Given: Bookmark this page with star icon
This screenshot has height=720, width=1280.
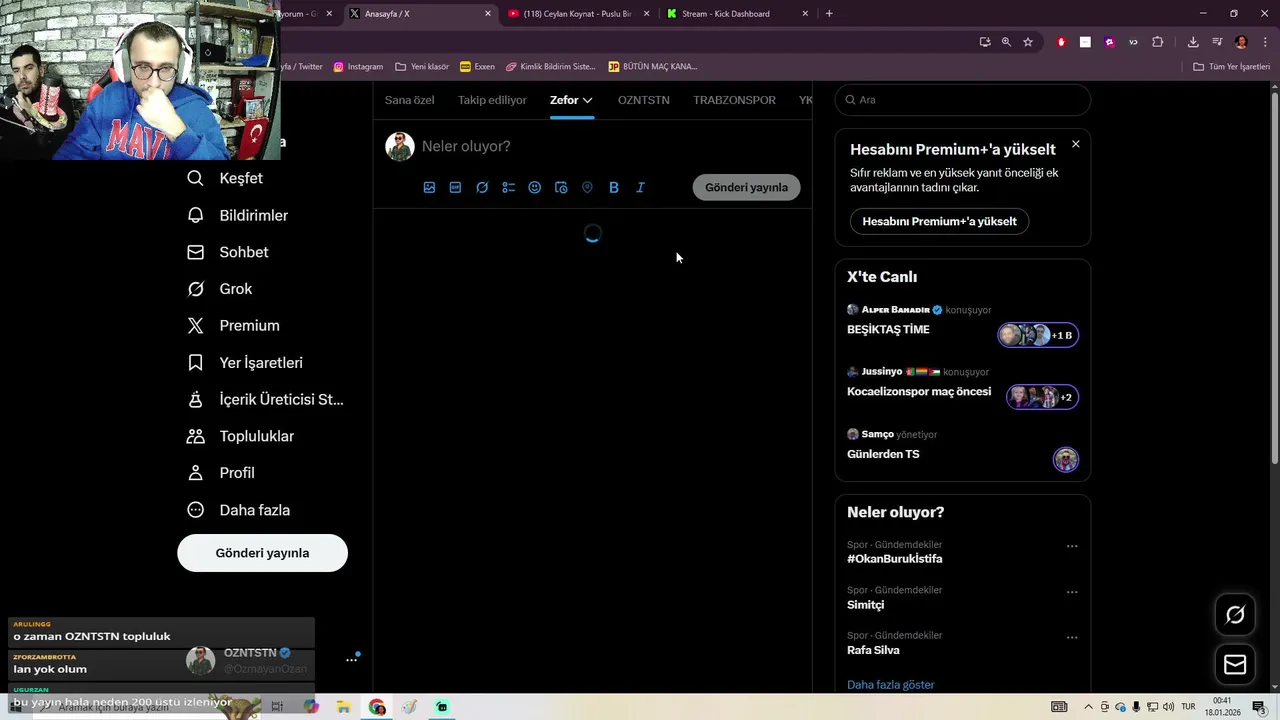Looking at the screenshot, I should [1027, 42].
